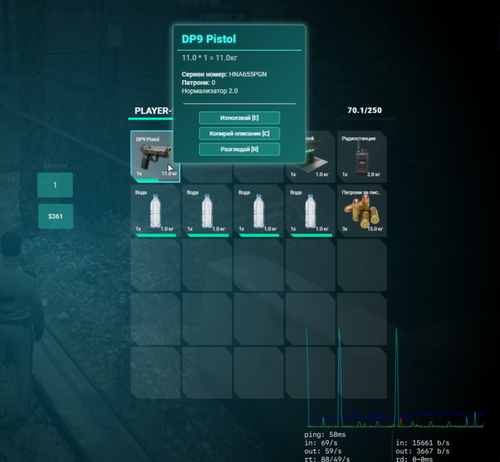
Task: Click the 2.0 кг weight on Радиостанция
Action: (x=374, y=174)
